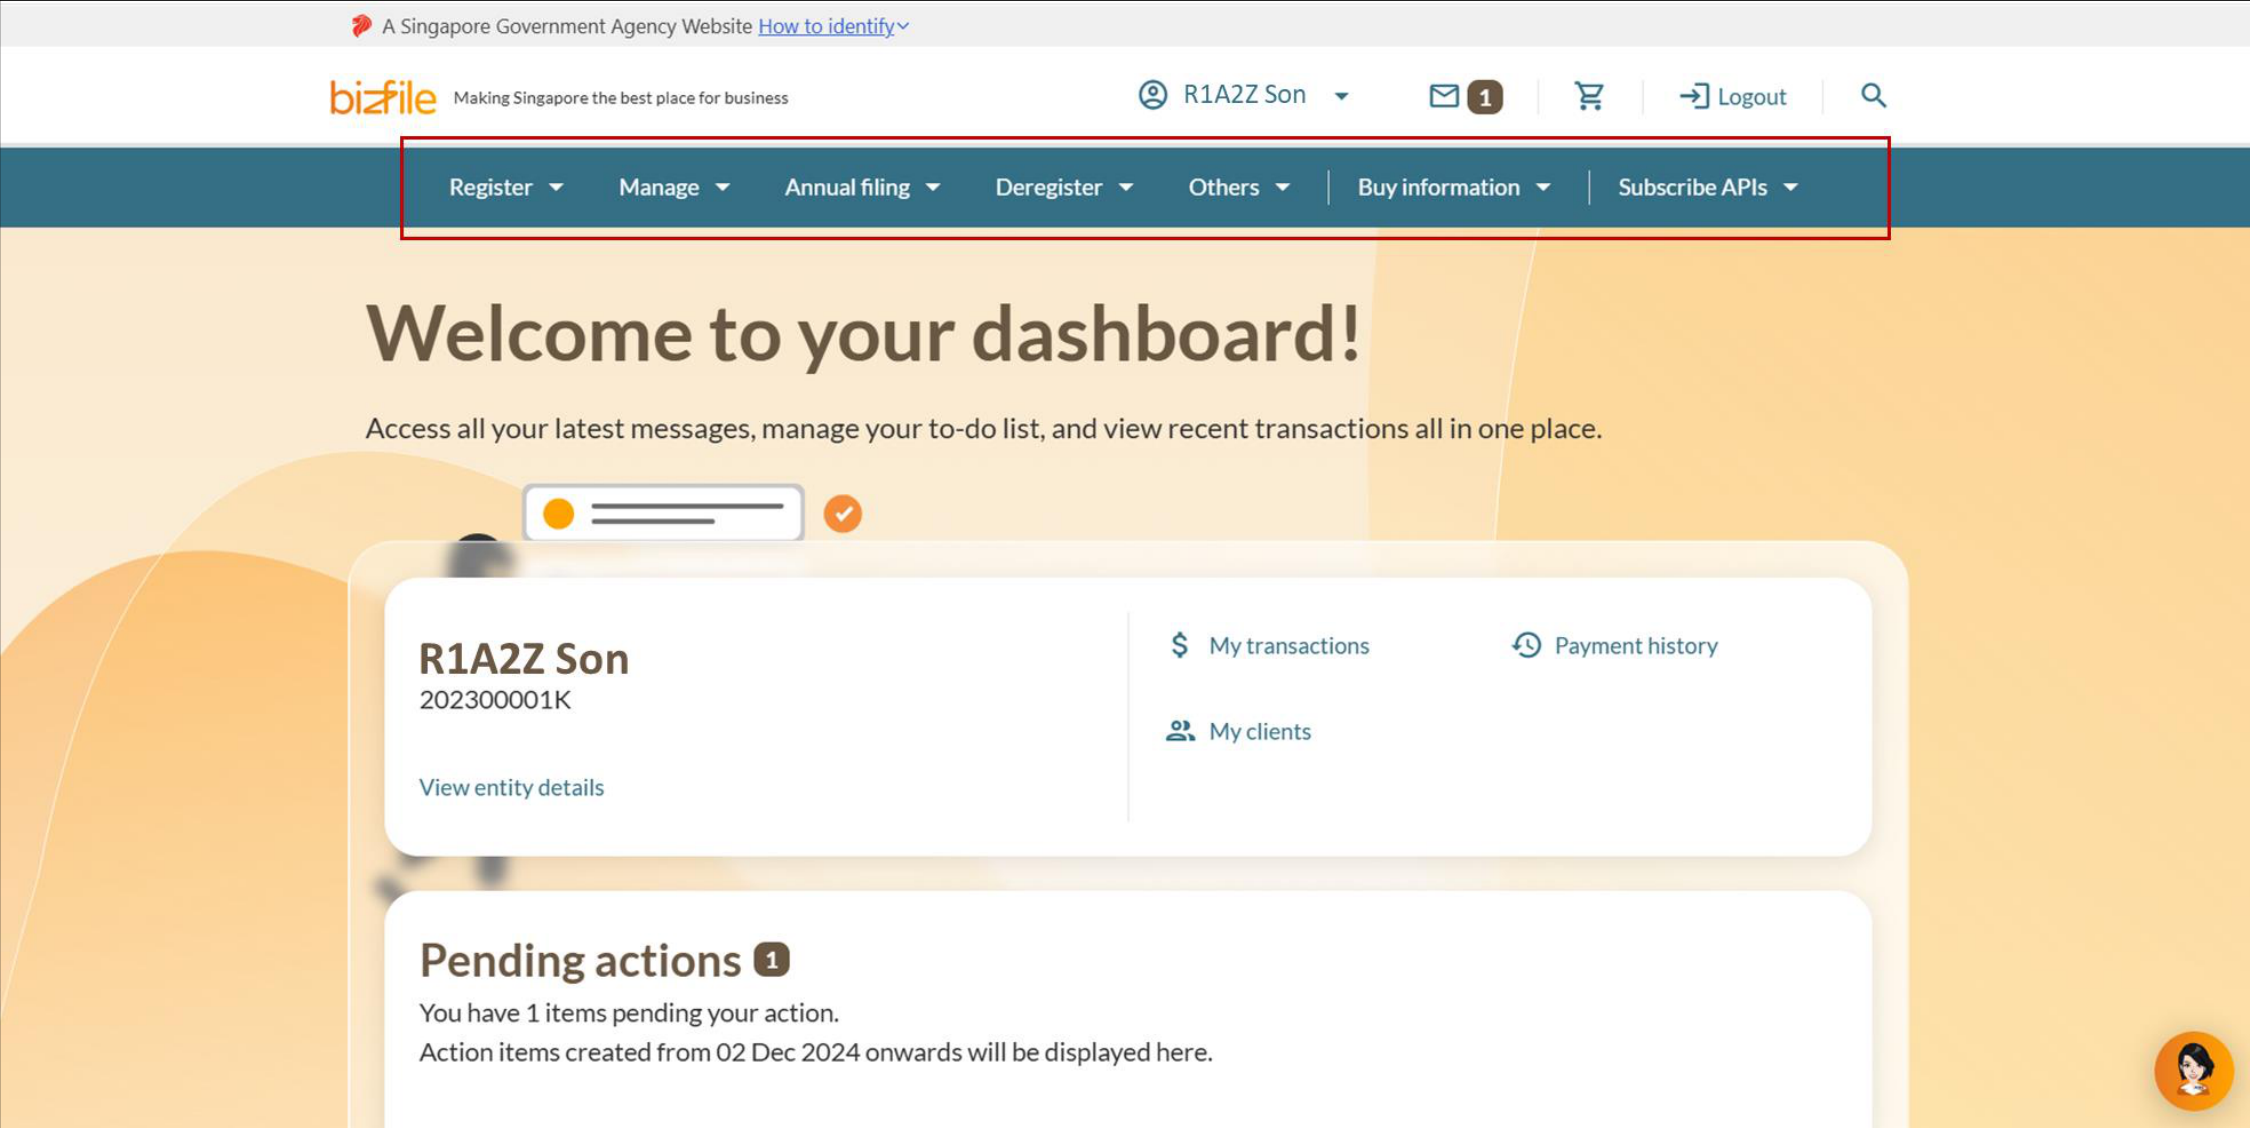This screenshot has height=1128, width=2250.
Task: Expand the Buy information menu arrow
Action: coord(1543,187)
